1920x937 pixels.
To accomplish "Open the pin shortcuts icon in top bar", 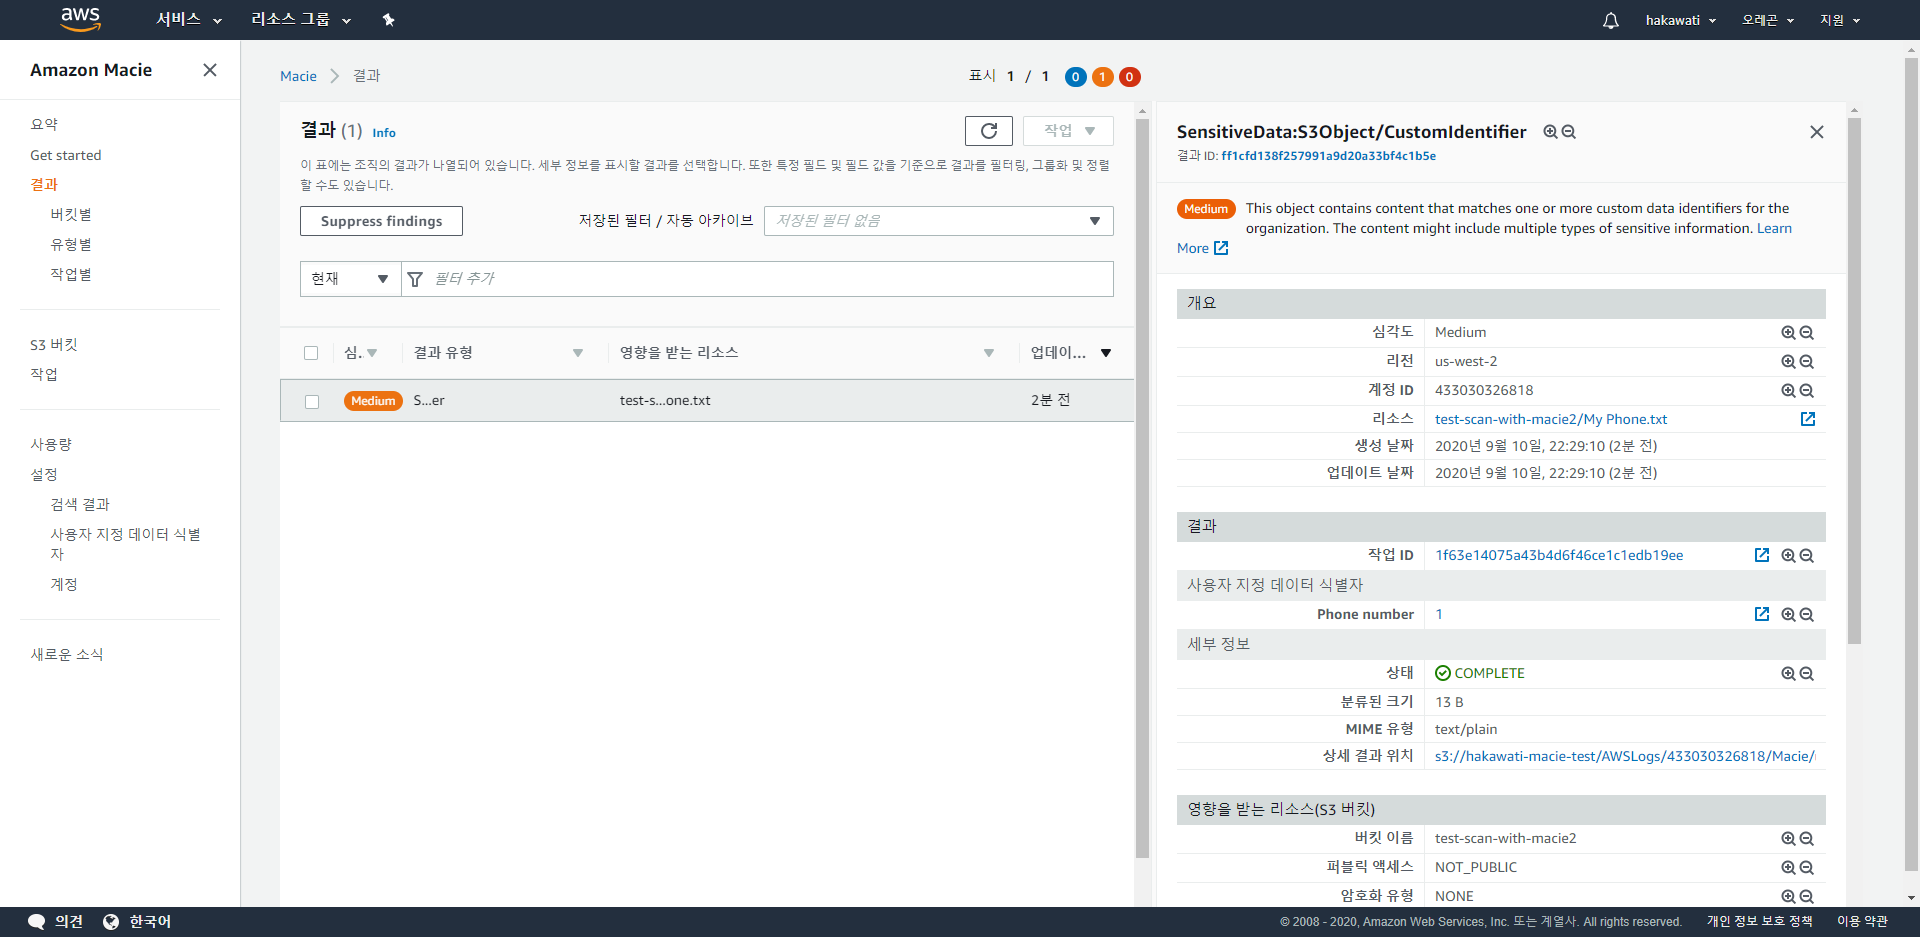I will pos(389,20).
